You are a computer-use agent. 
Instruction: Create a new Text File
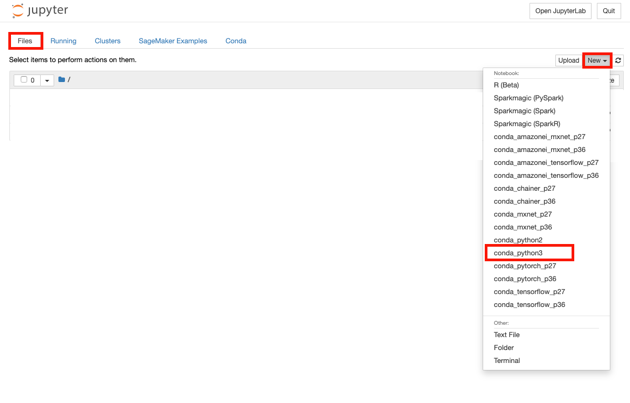[507, 335]
